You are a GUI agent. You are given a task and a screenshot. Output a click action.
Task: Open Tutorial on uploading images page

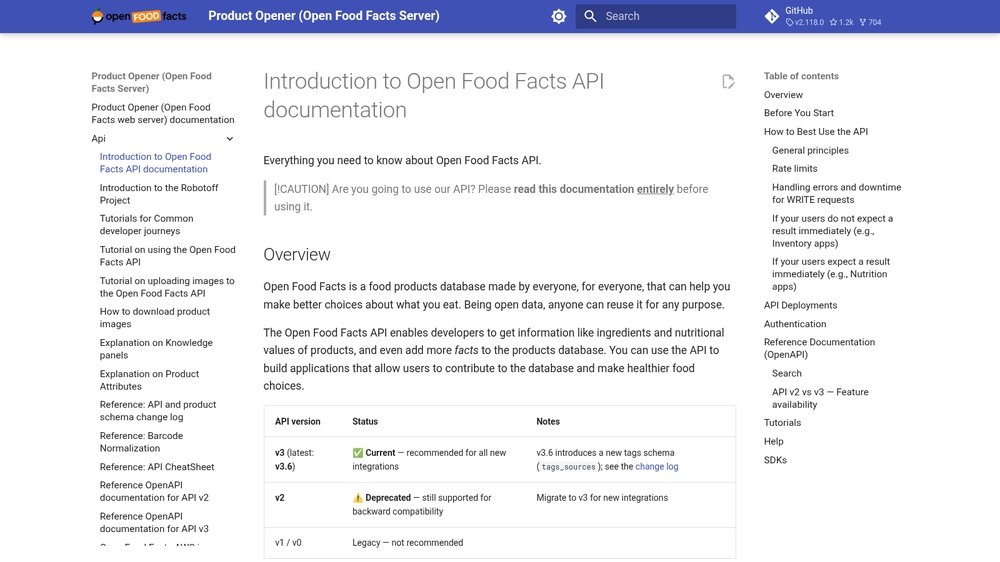(167, 287)
